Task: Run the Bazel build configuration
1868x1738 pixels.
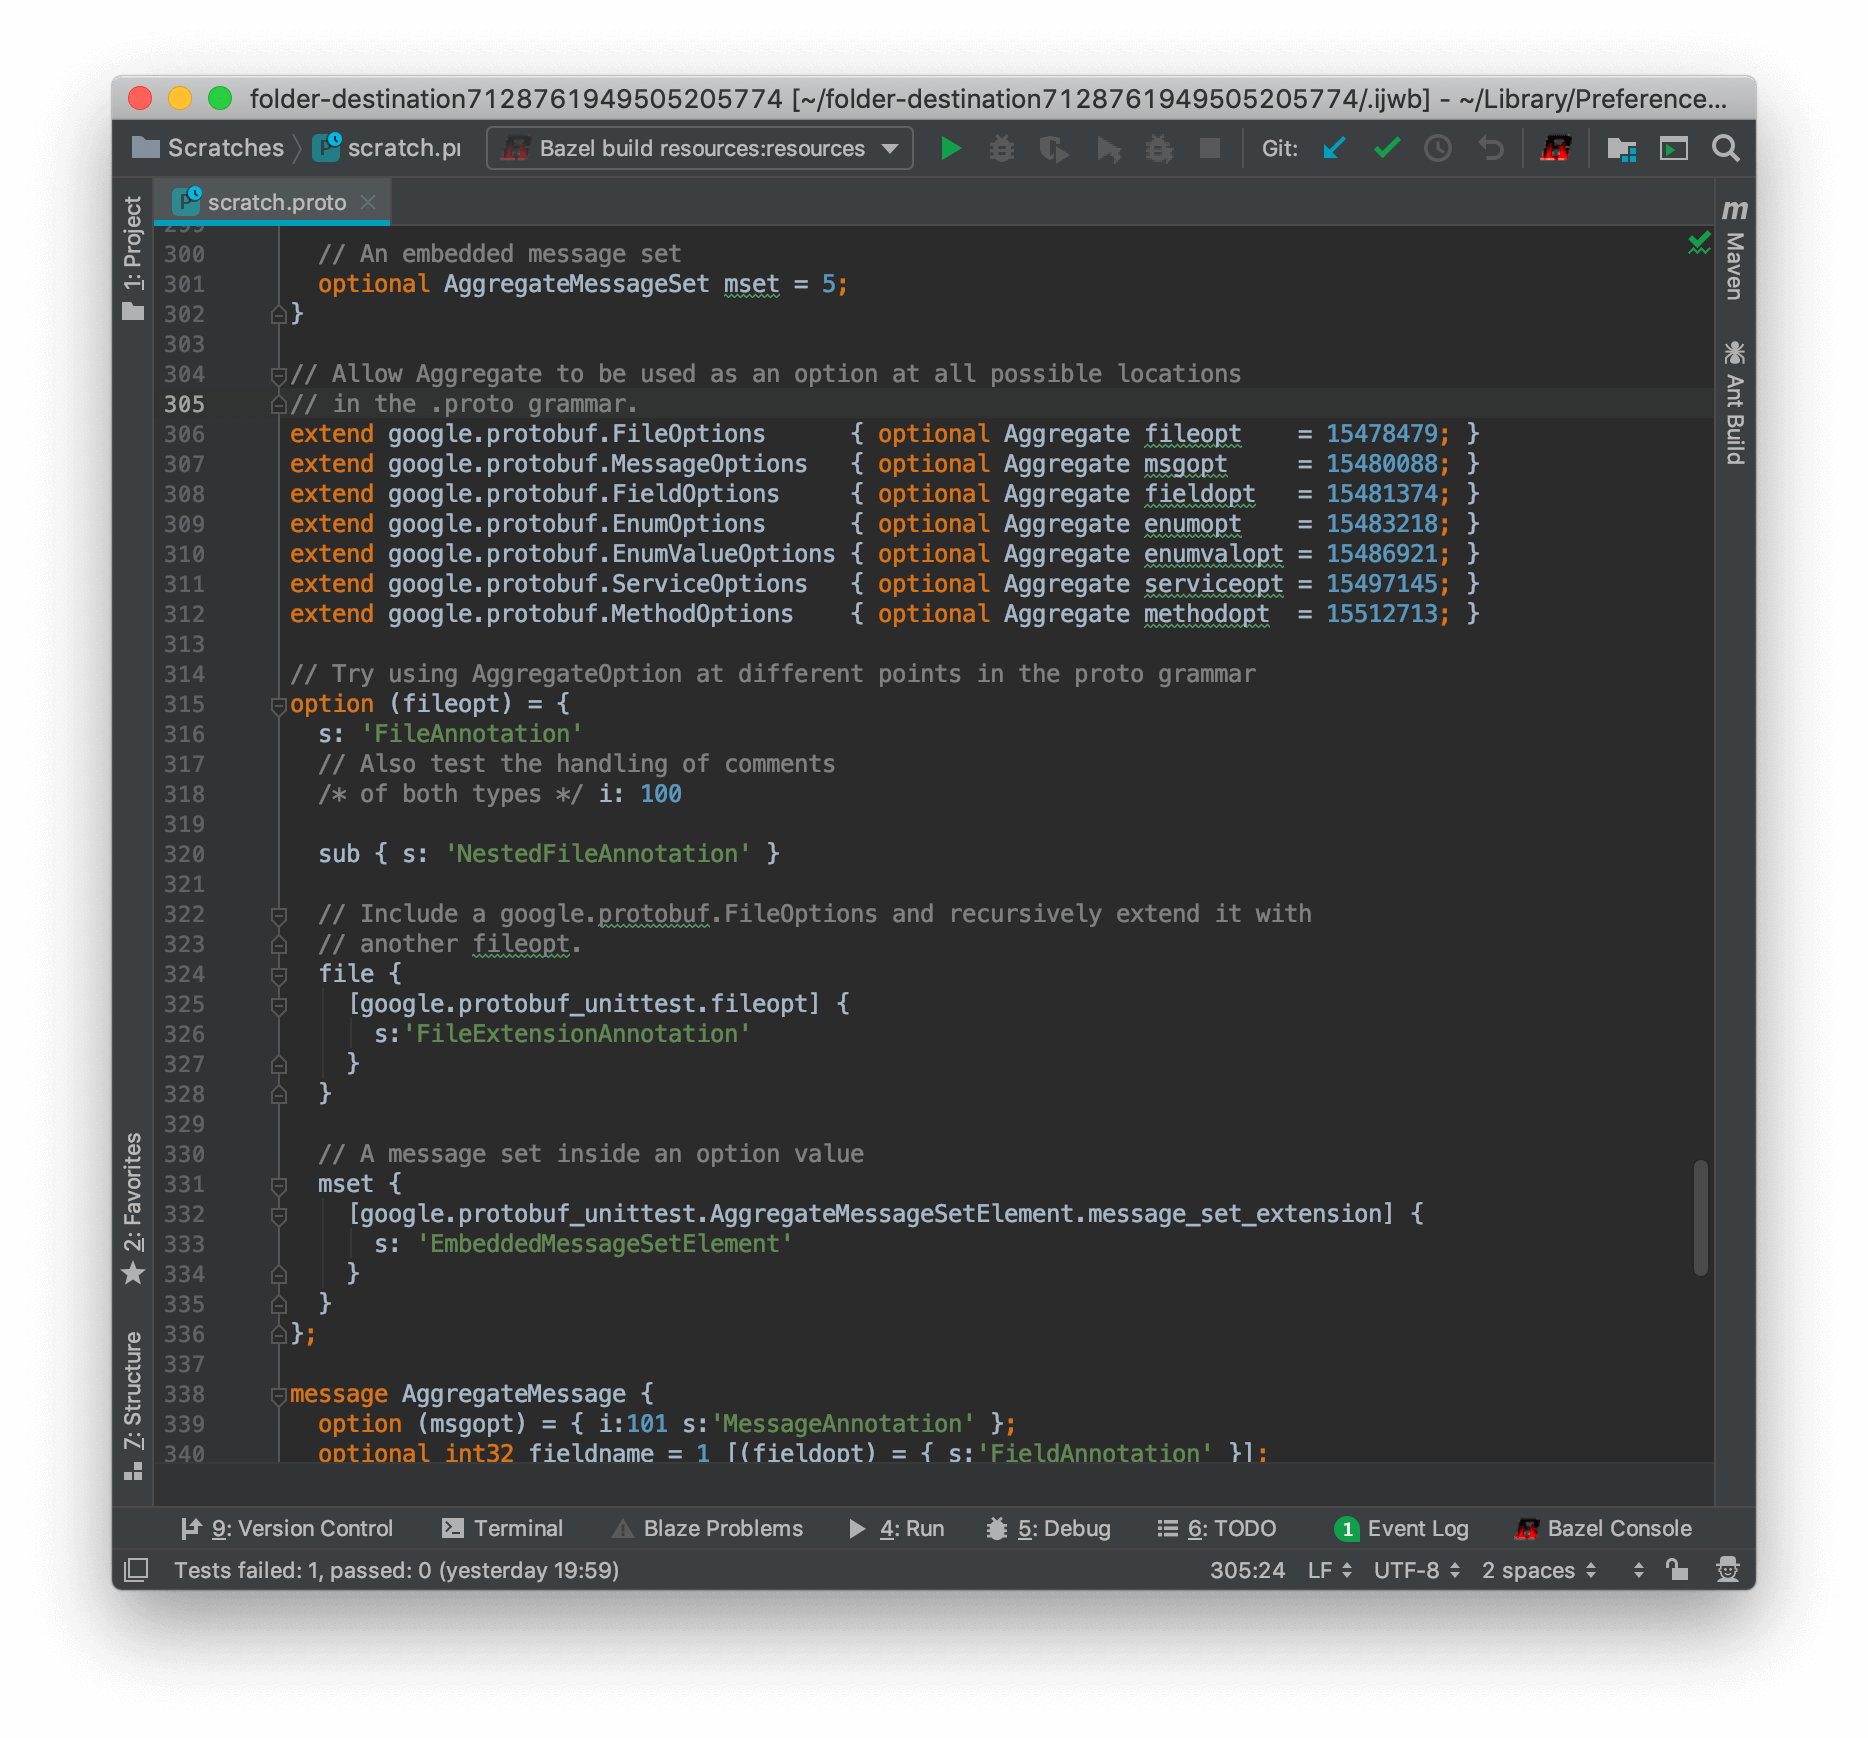Action: (949, 148)
